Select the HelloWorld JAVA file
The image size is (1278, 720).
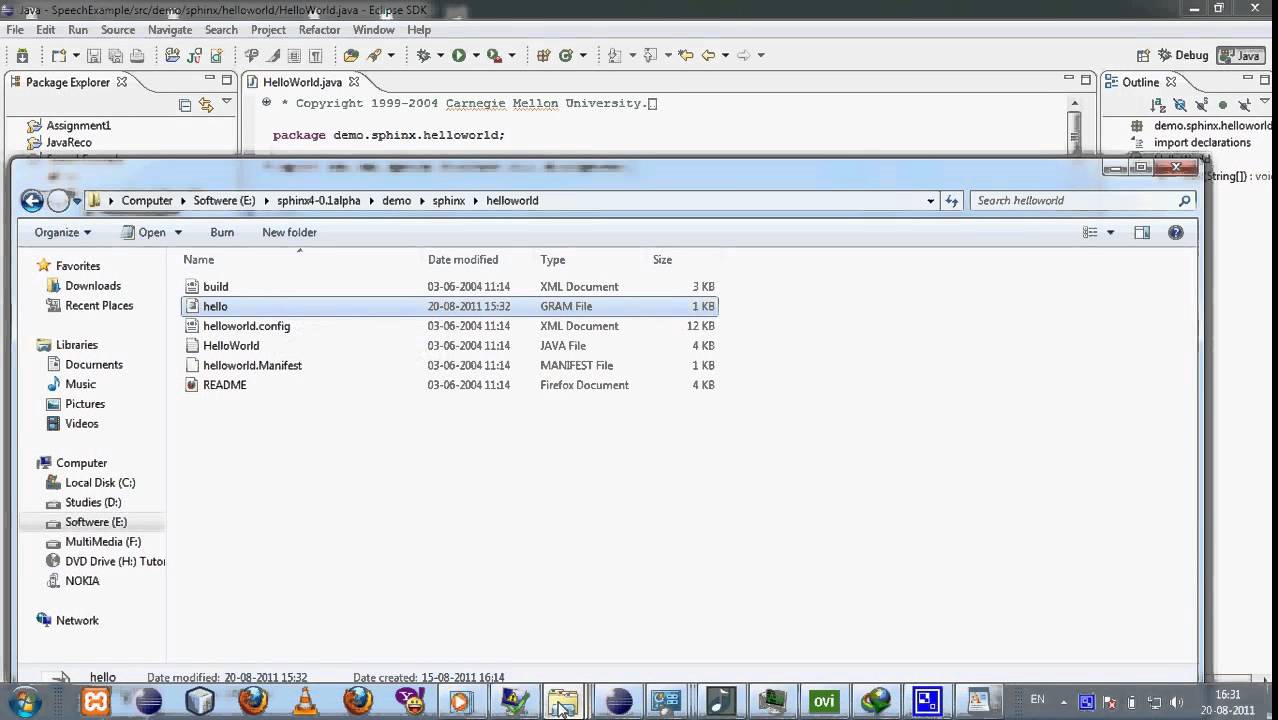[449, 346]
